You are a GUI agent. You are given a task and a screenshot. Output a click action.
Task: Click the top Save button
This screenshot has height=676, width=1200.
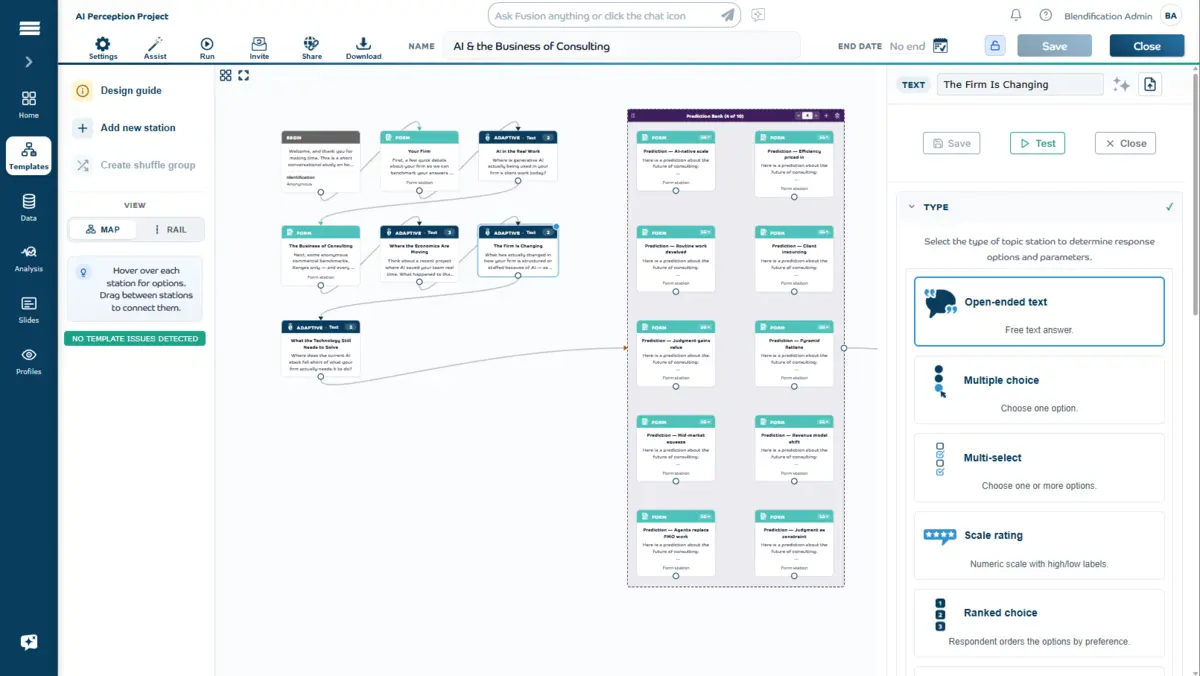tap(1054, 46)
